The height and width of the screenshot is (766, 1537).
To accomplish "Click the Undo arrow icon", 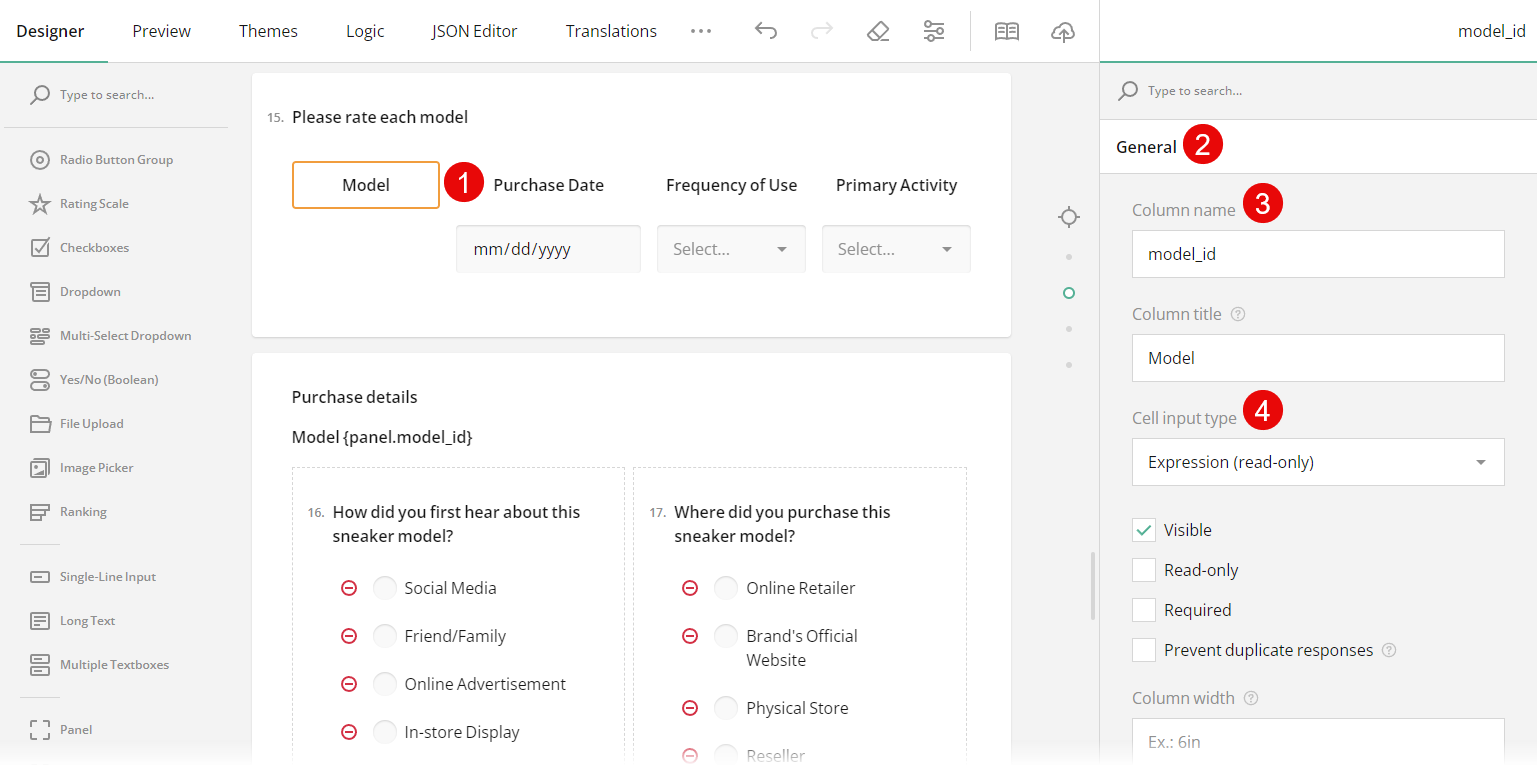I will [x=766, y=31].
